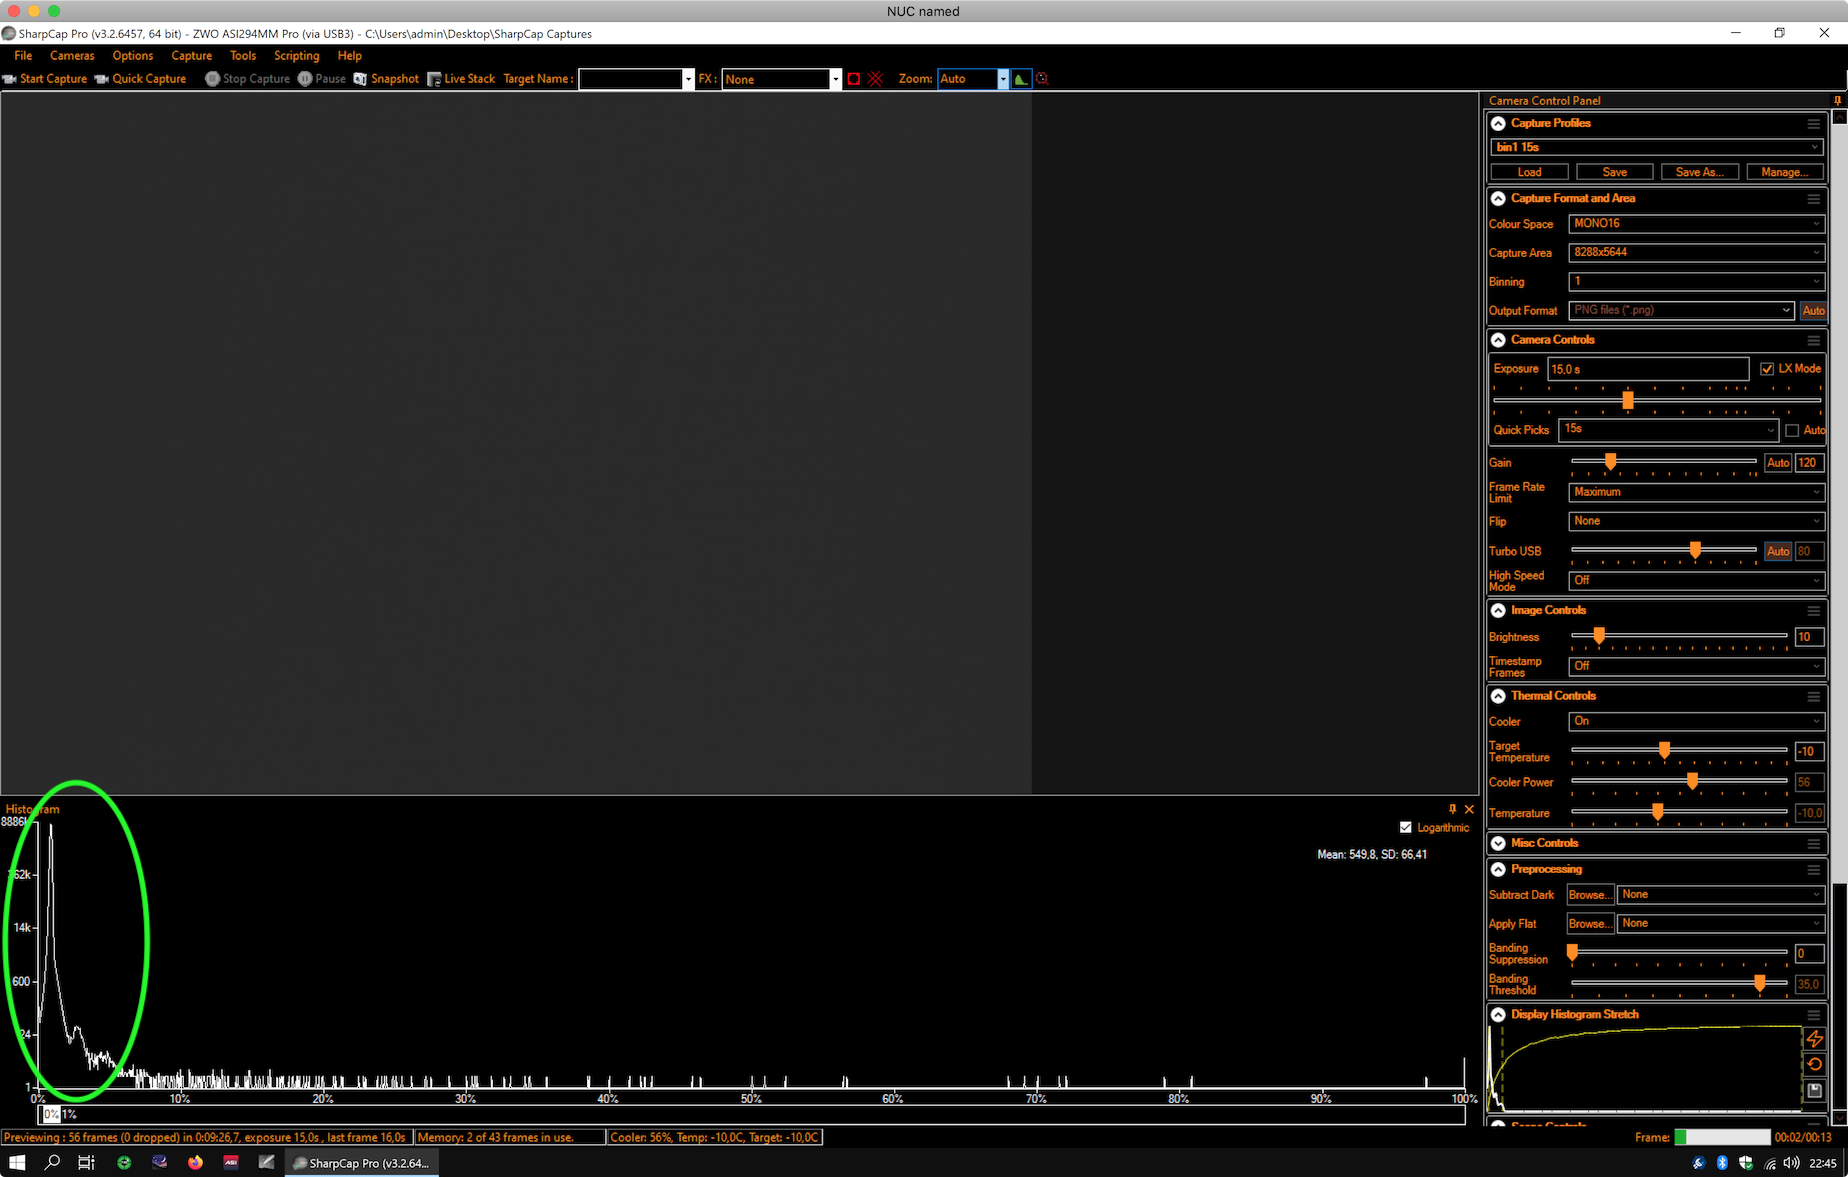
Task: Toggle the Auto button for Turbo USB
Action: tap(1778, 551)
